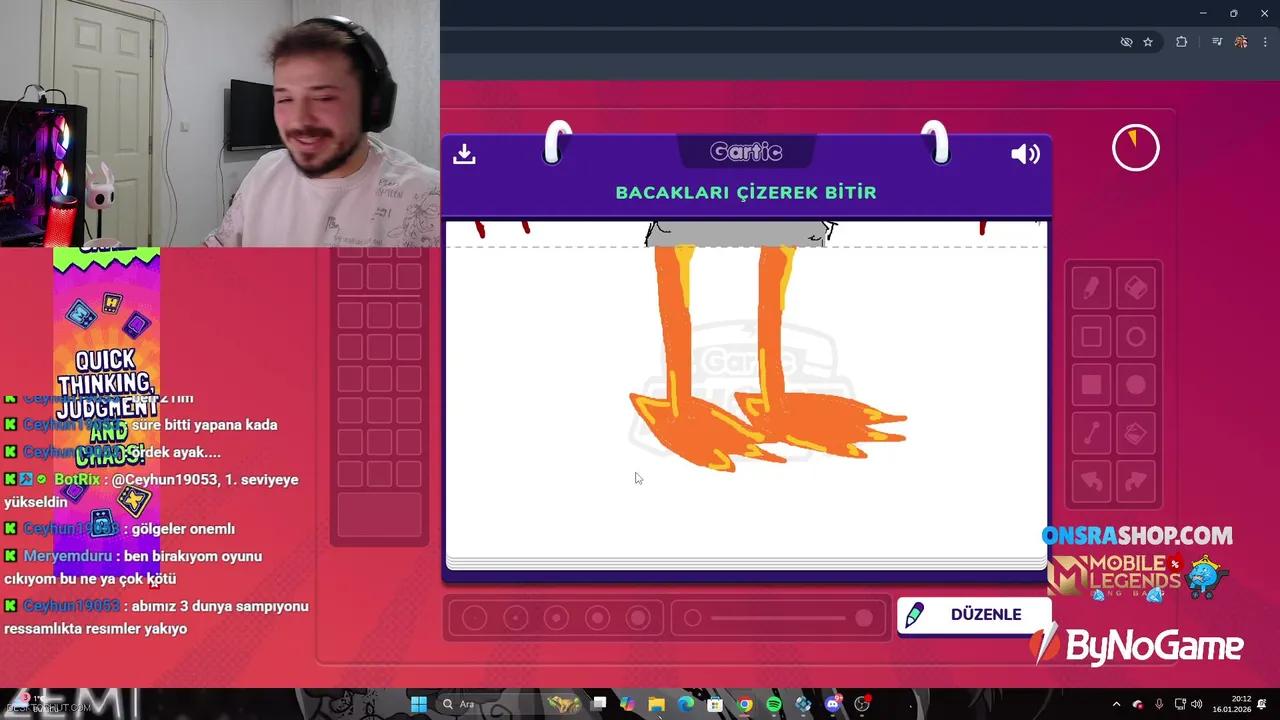Screen dimensions: 1280x720
Task: Select the pencil drawing tool
Action: coord(1090,288)
